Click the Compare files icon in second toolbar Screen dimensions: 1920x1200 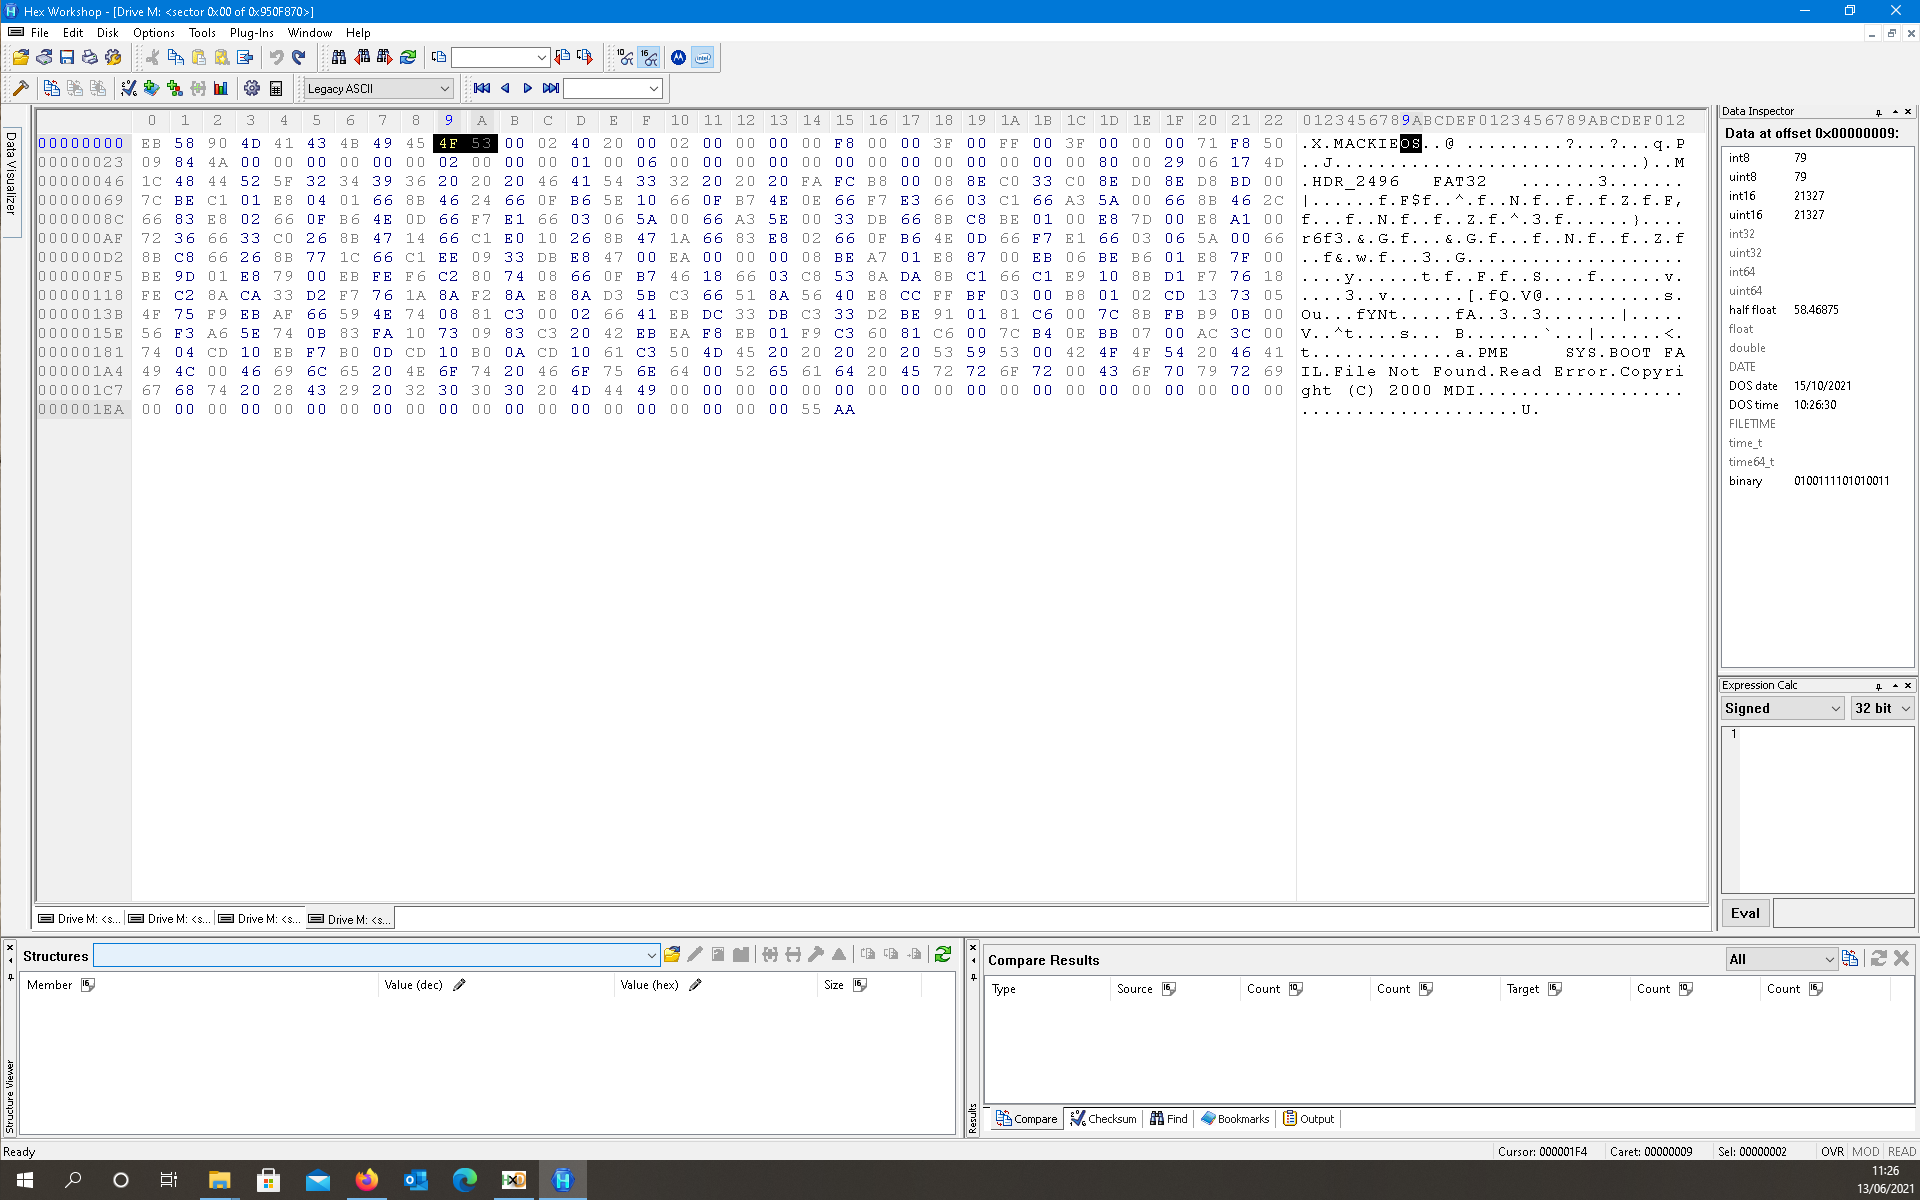(x=52, y=89)
